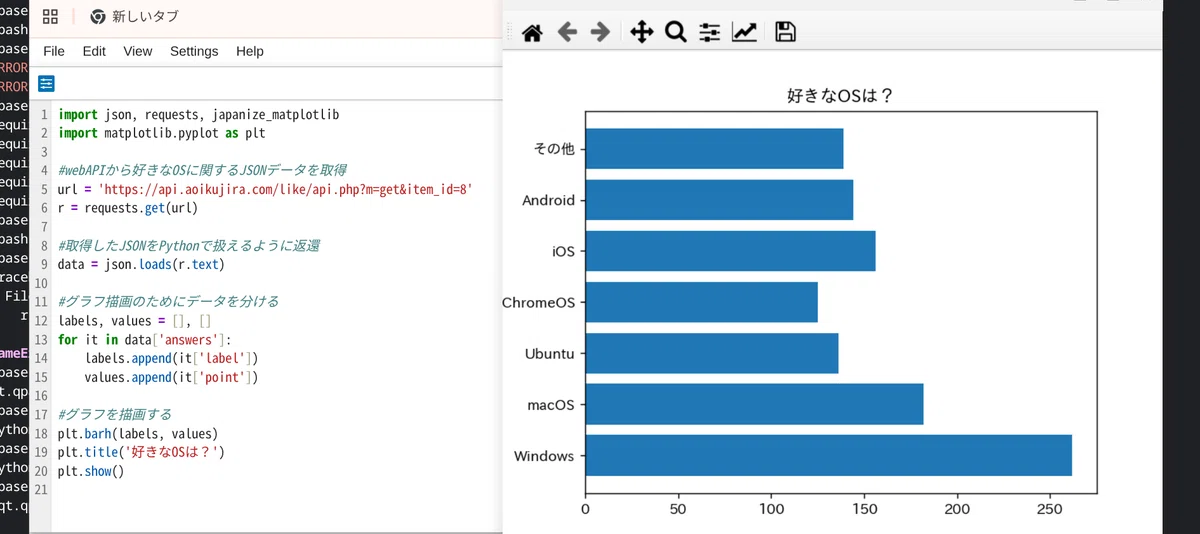Click the Windows bar in chart

tap(828, 456)
